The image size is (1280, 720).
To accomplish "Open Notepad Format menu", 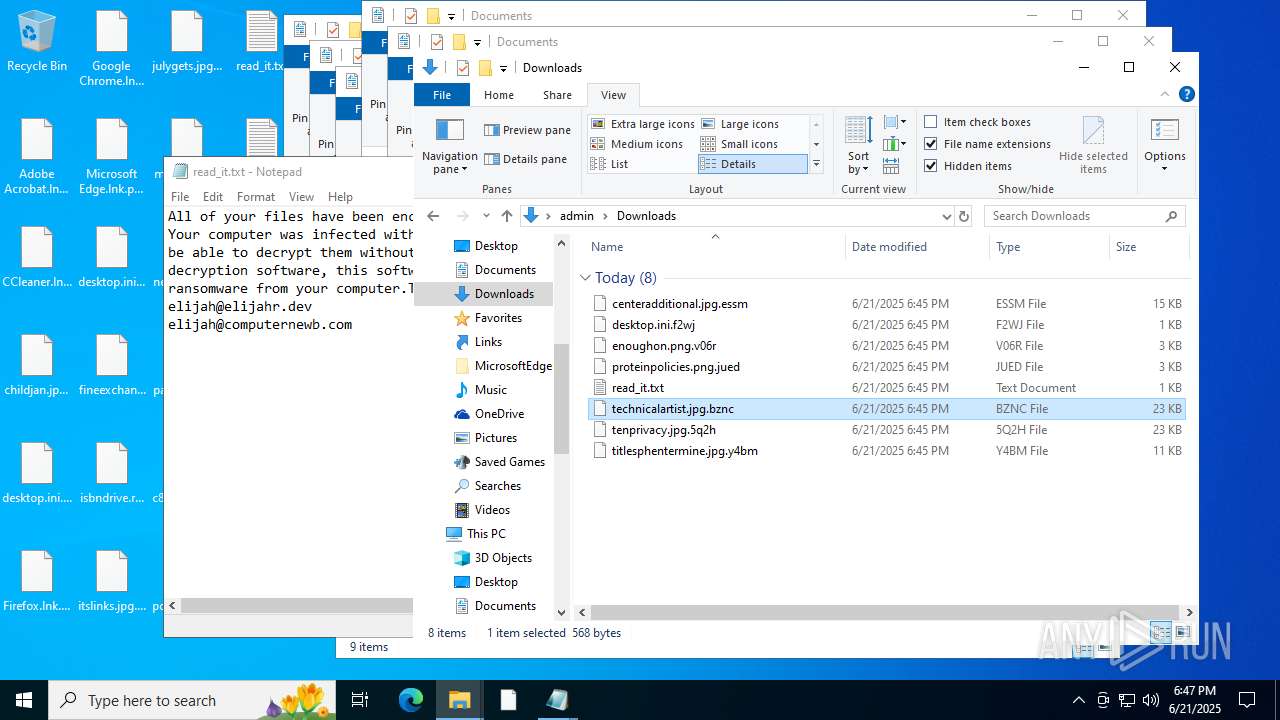I will coord(256,197).
